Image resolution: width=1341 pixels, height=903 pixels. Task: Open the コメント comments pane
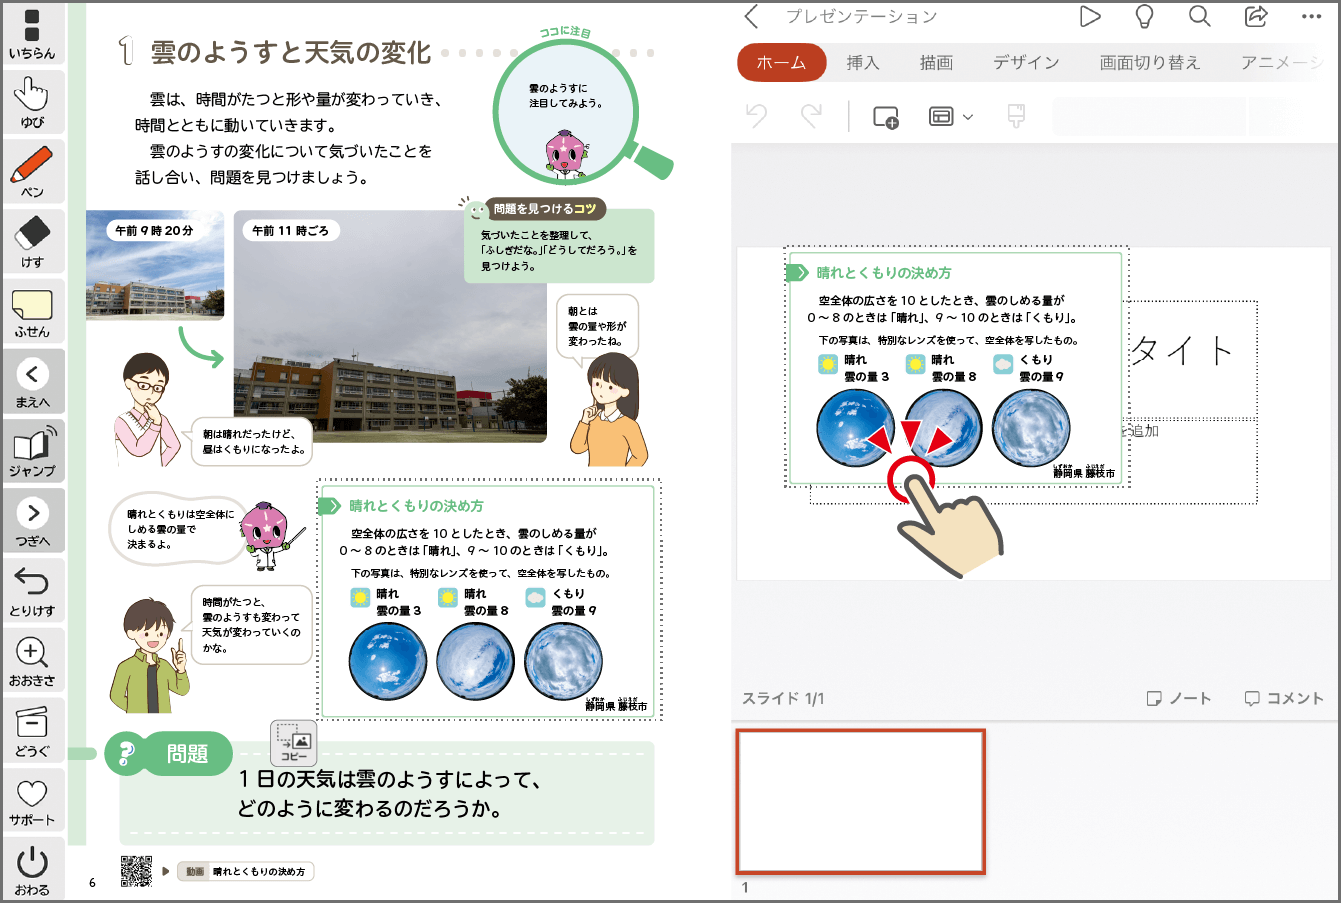pos(1284,698)
